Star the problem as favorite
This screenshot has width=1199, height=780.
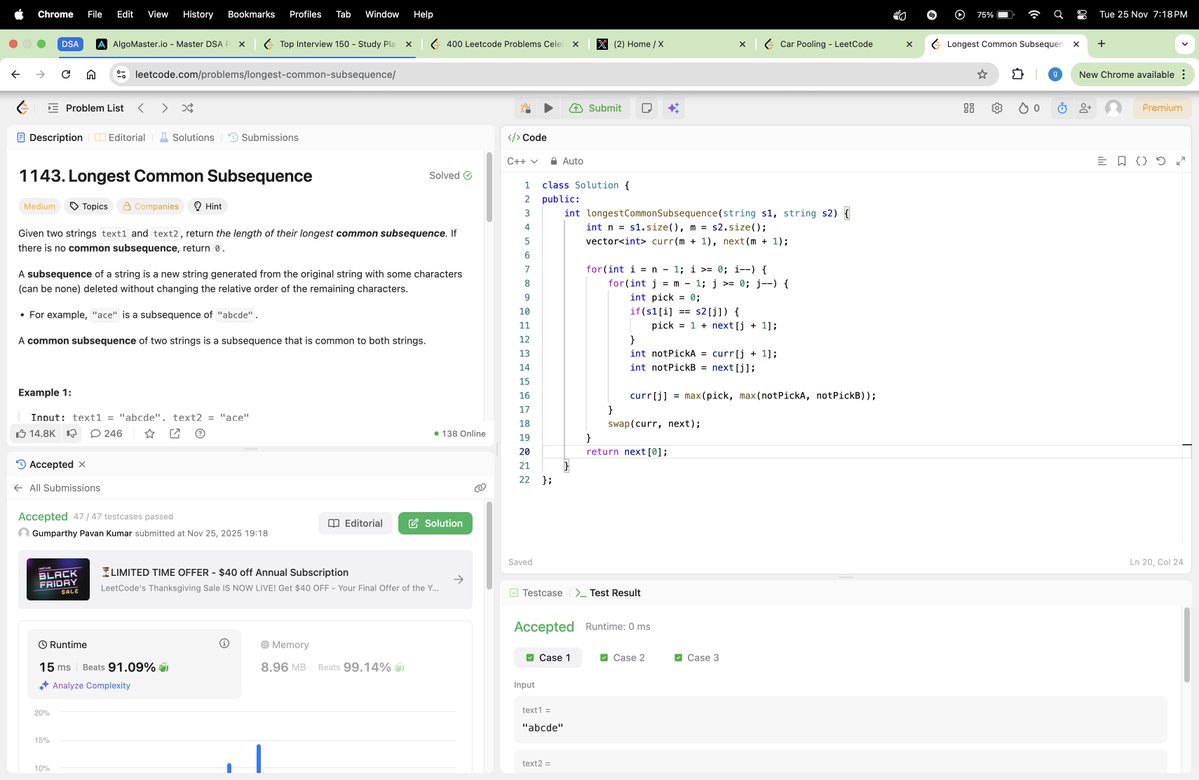[150, 434]
